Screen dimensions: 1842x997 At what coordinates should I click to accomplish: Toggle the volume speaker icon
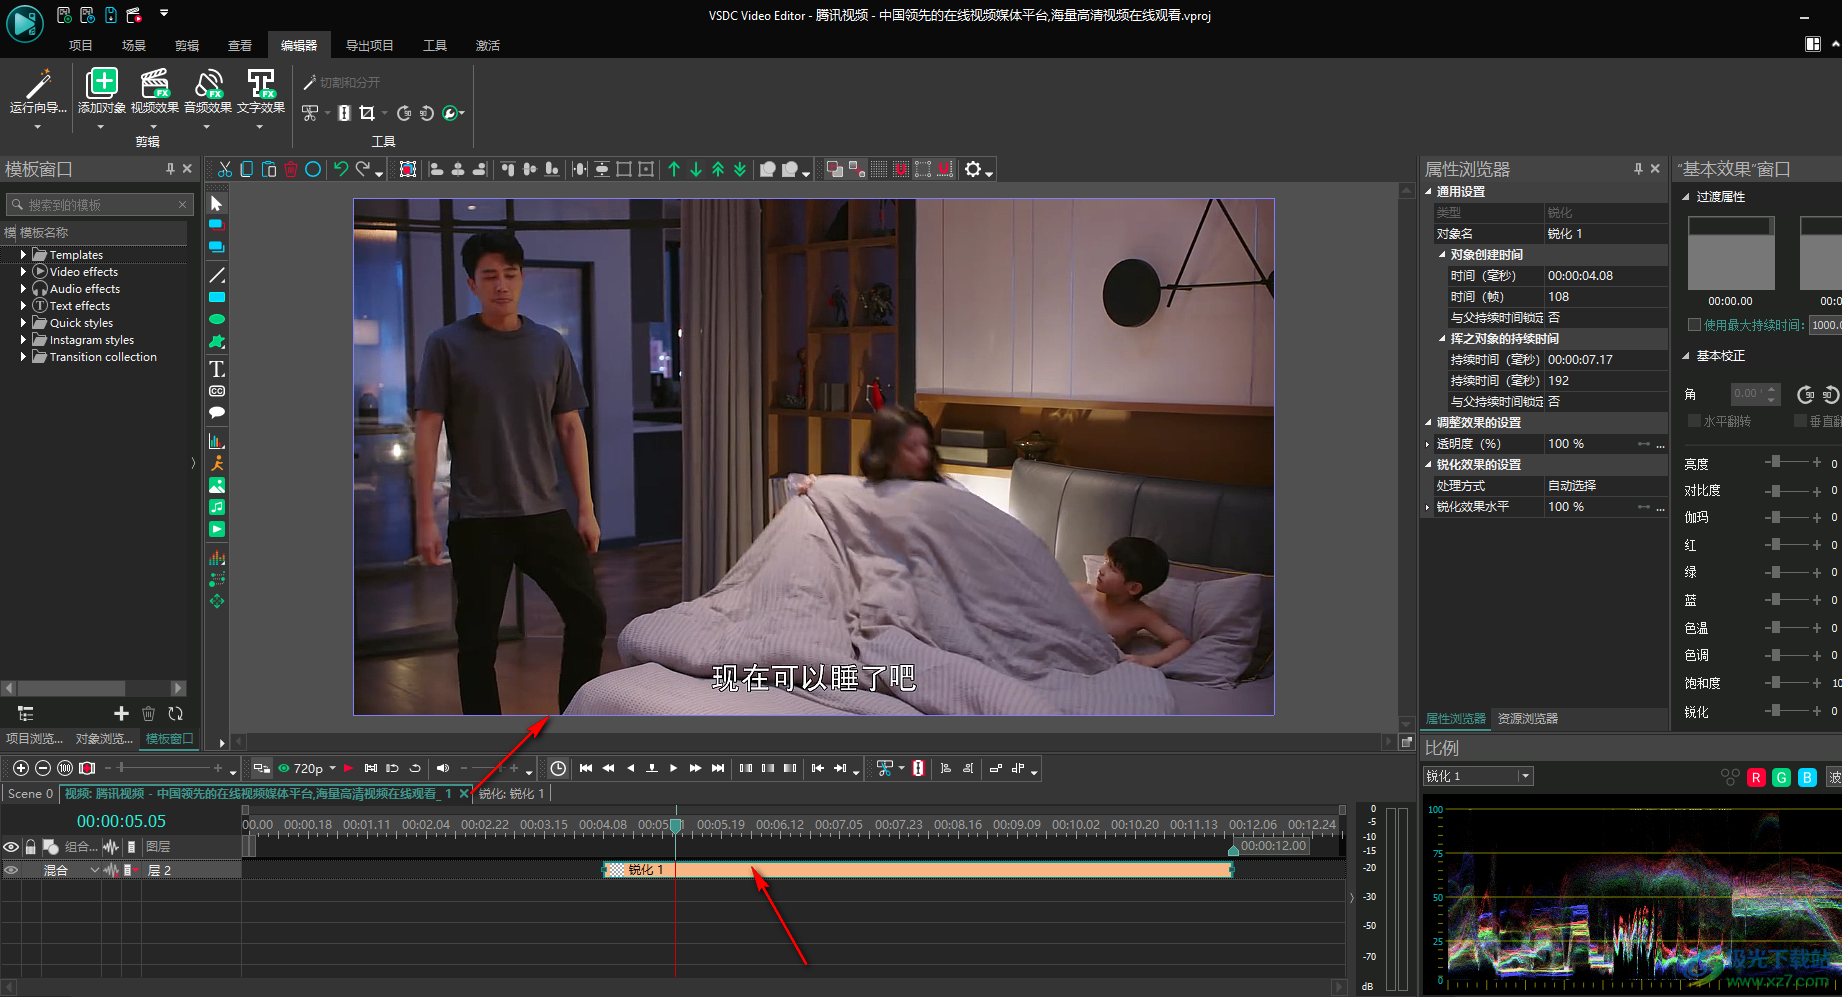coord(443,768)
